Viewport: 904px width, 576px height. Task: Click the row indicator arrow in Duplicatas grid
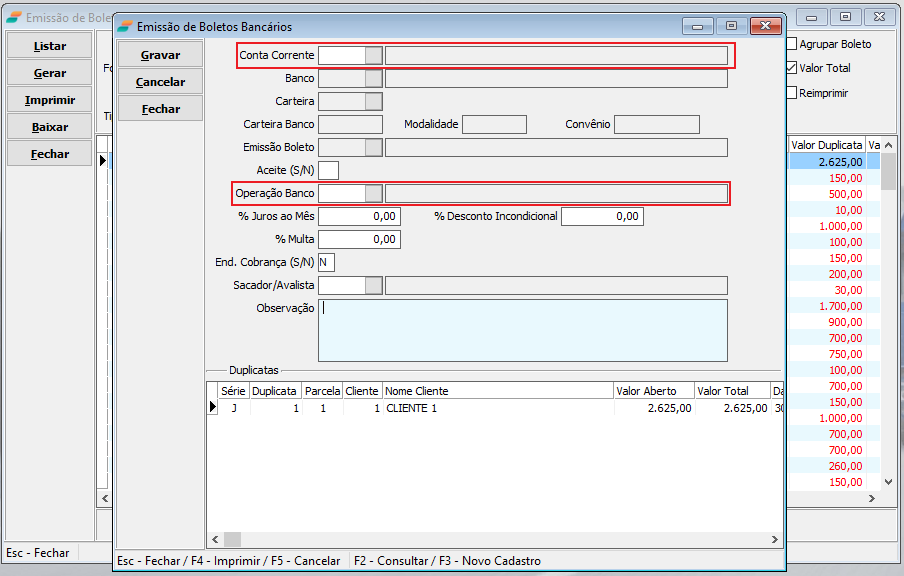[x=212, y=408]
